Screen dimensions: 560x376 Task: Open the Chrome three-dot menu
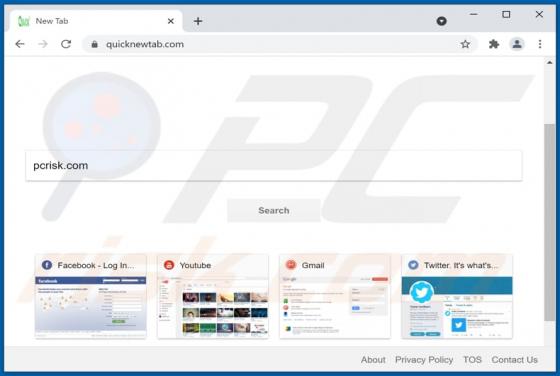540,44
